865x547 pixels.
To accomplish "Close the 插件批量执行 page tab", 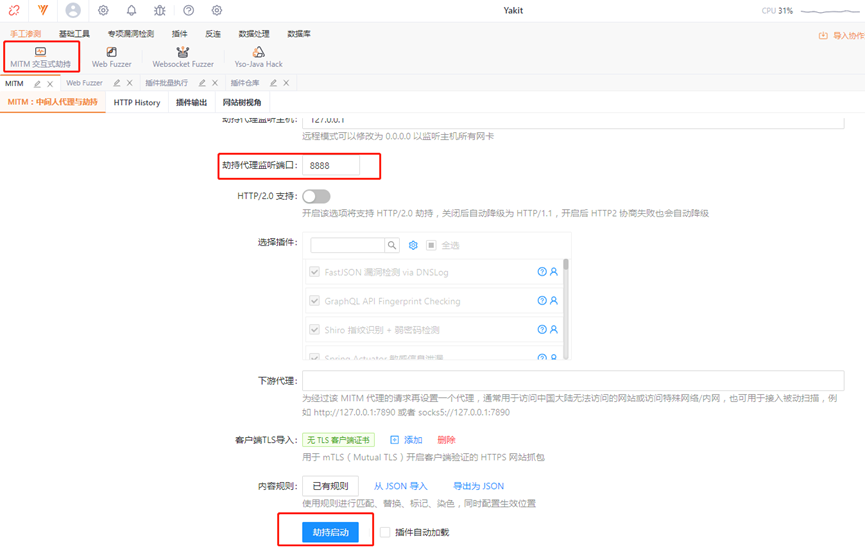I will tap(215, 83).
